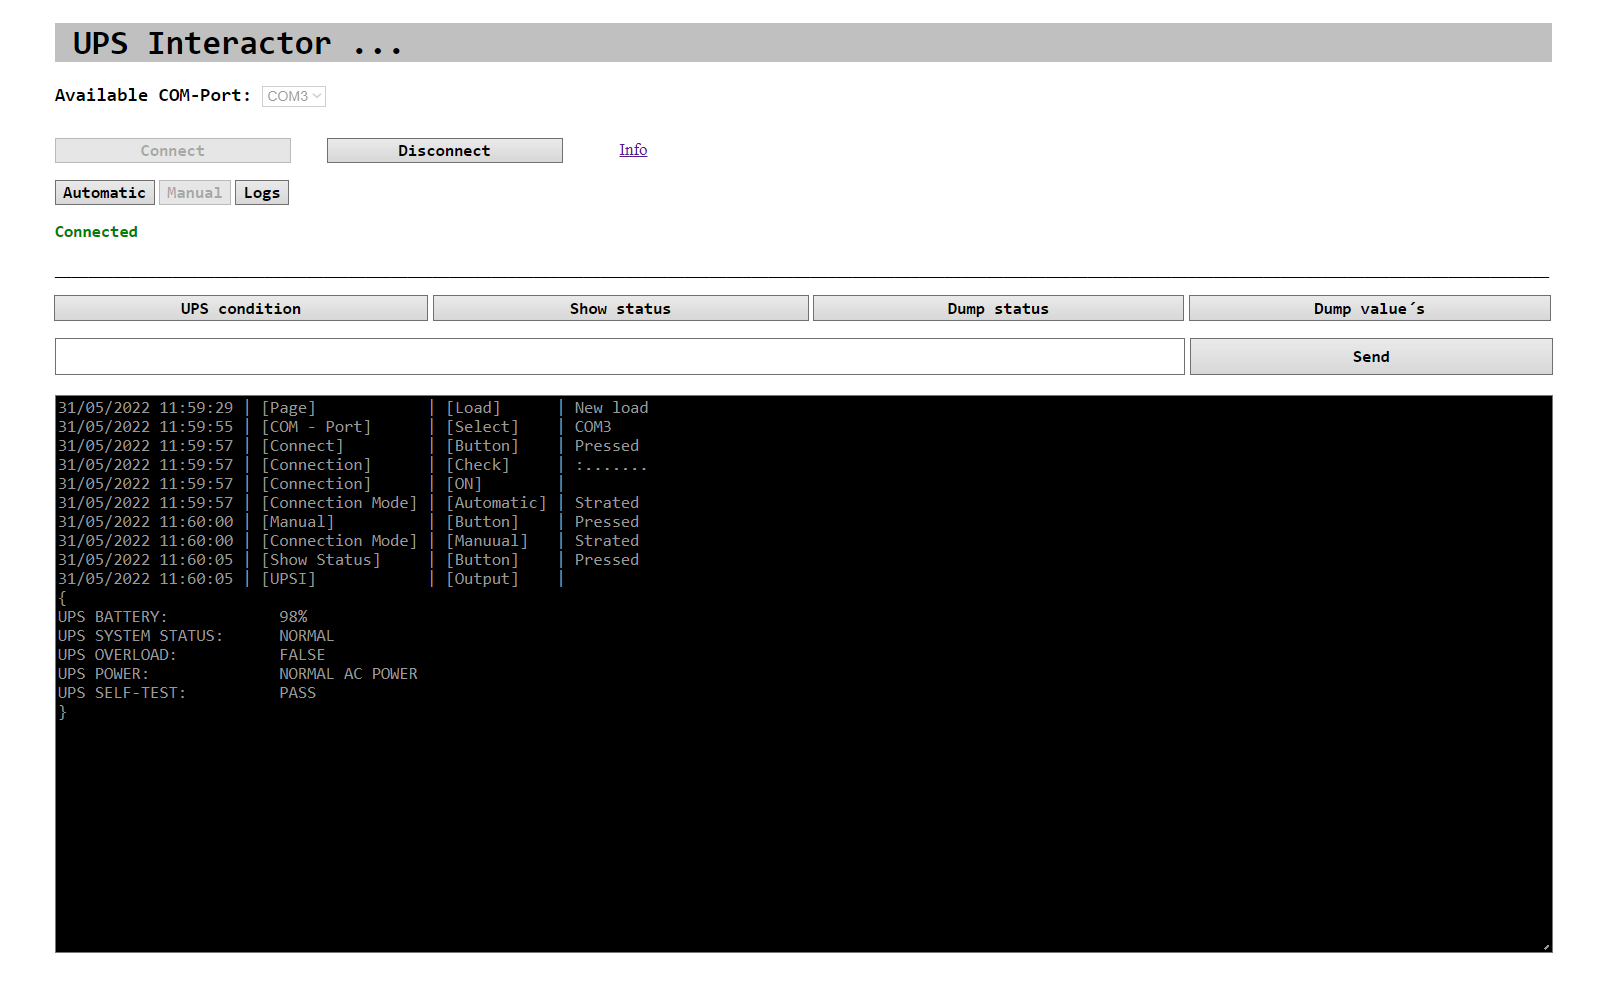Request the UPS condition
Image resolution: width=1616 pixels, height=996 pixels.
[x=241, y=308]
